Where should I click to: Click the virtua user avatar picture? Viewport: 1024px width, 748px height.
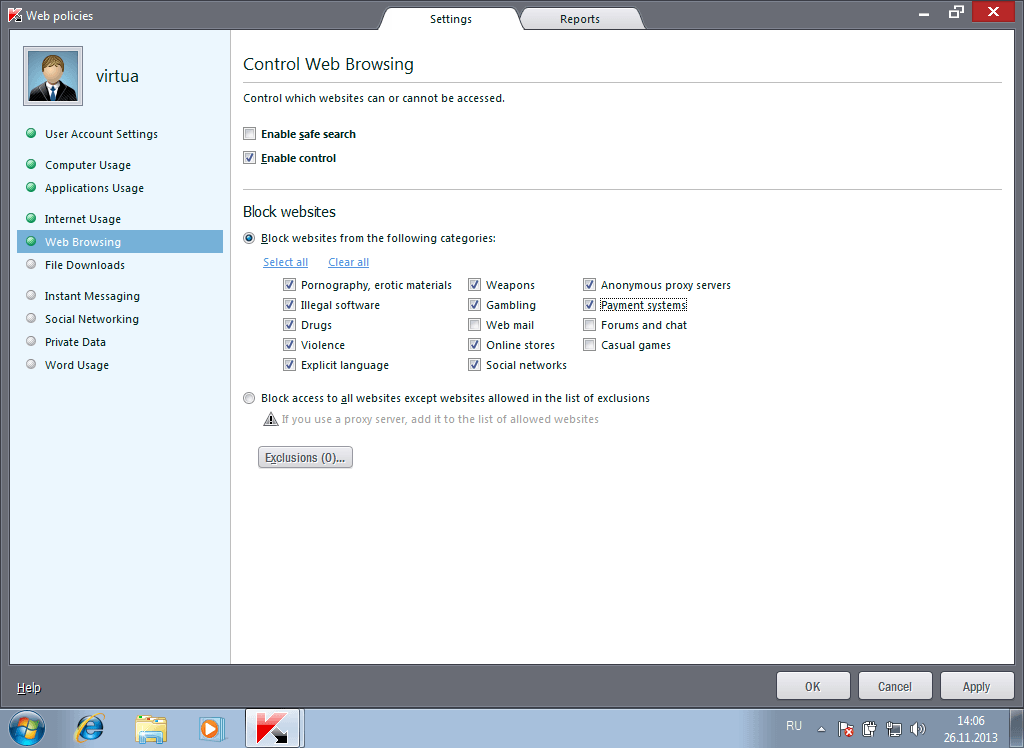point(53,76)
